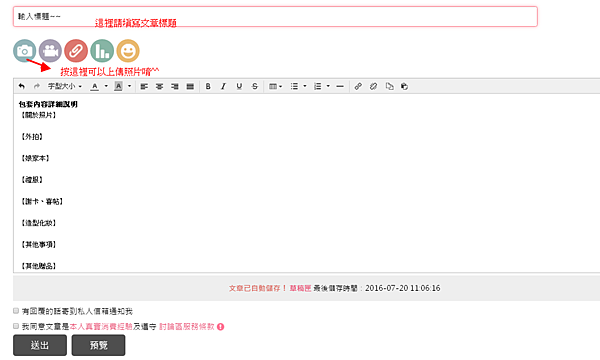Align text to the right
Image resolution: width=600 pixels, height=360 pixels.
[174, 86]
